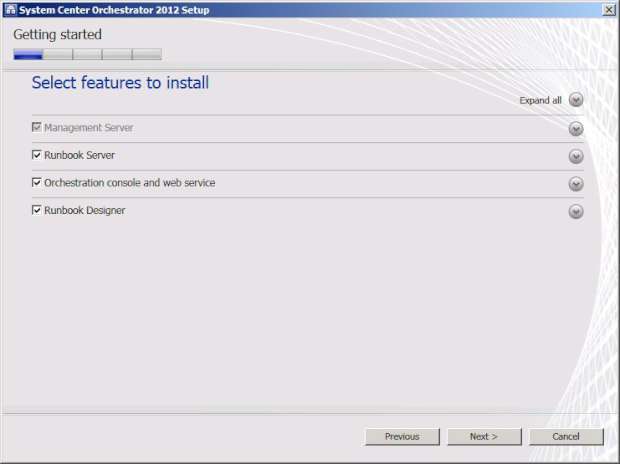Close the setup window with X button
620x464 pixels.
[x=609, y=9]
